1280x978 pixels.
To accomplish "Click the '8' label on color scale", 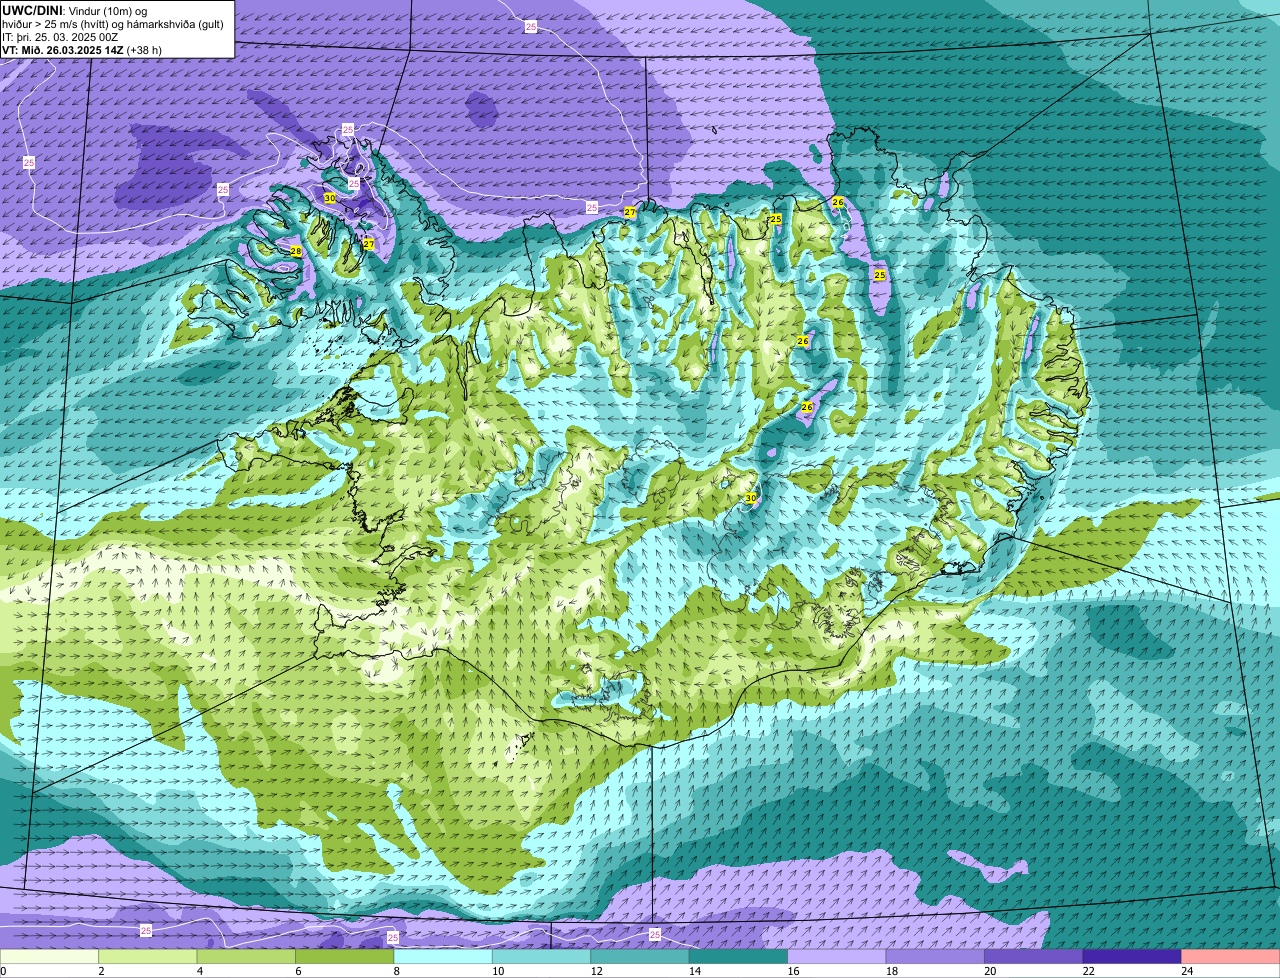I will 396,971.
